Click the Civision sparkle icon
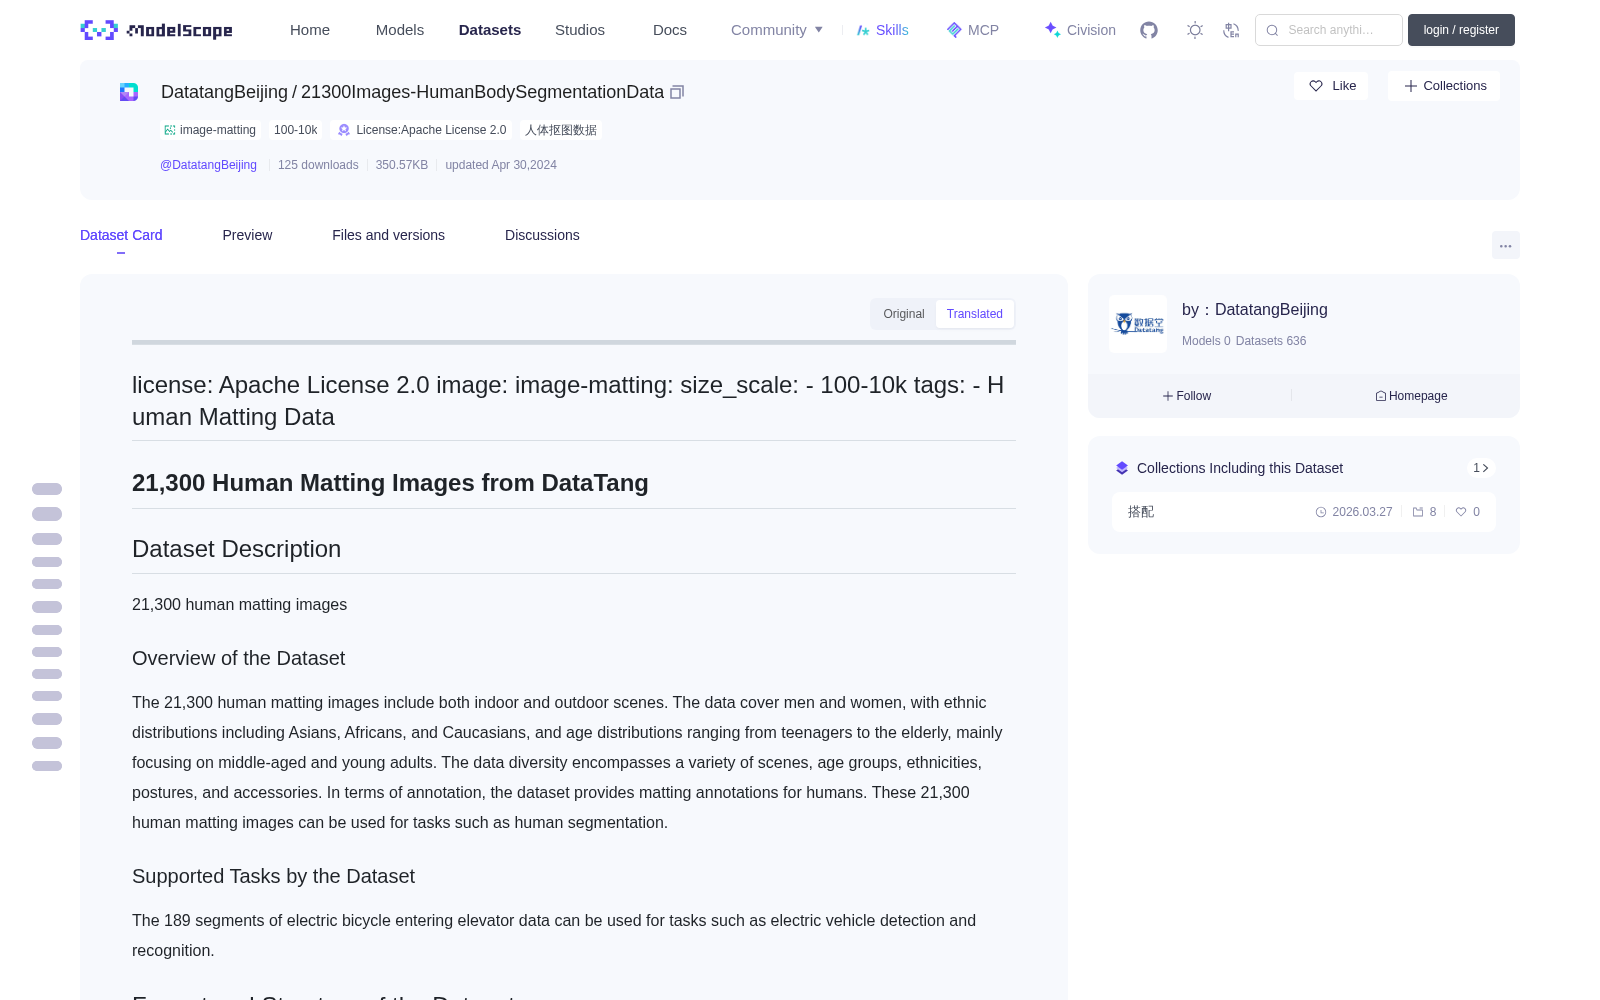The height and width of the screenshot is (1000, 1600). coord(1052,30)
